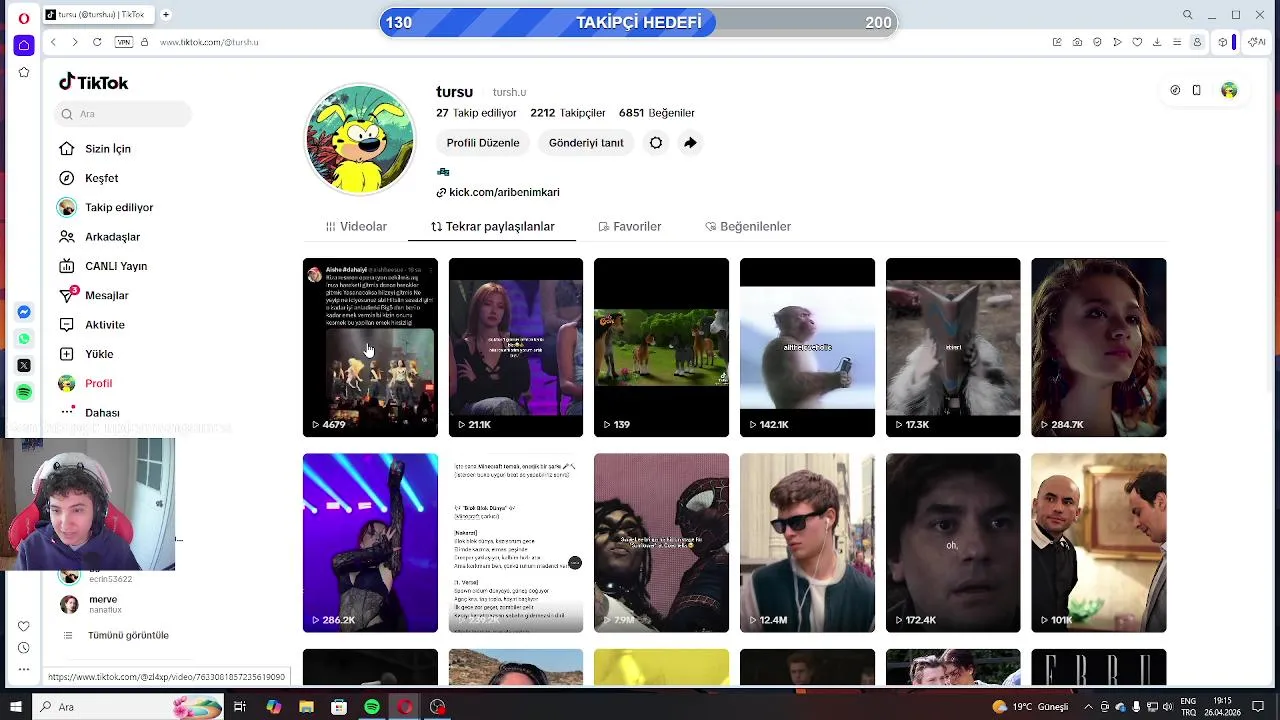Open the monkey video with 142.1K views
This screenshot has width=1280, height=720.
(x=807, y=347)
